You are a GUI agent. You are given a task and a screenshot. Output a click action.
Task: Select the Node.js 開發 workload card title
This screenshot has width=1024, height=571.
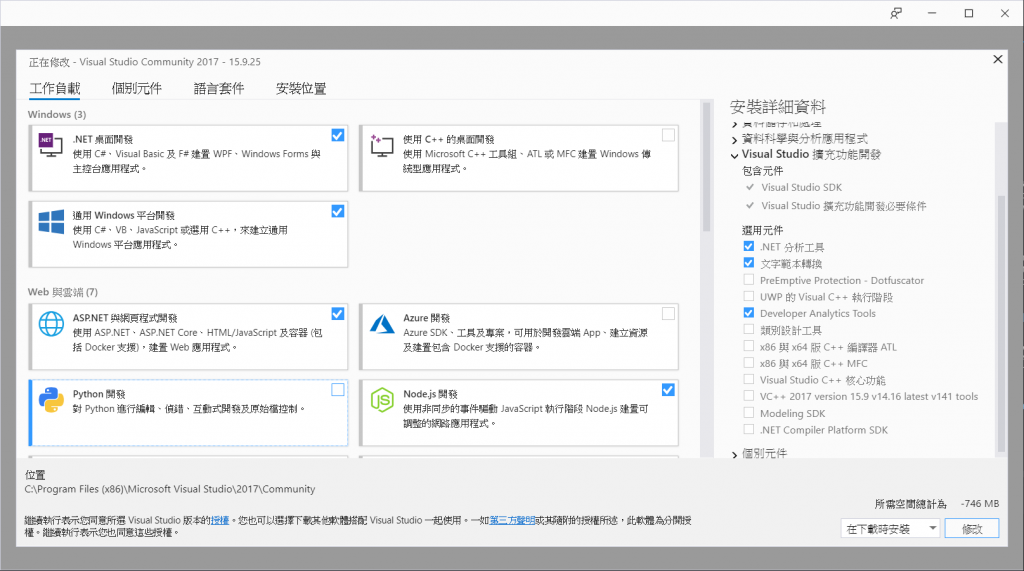430,394
